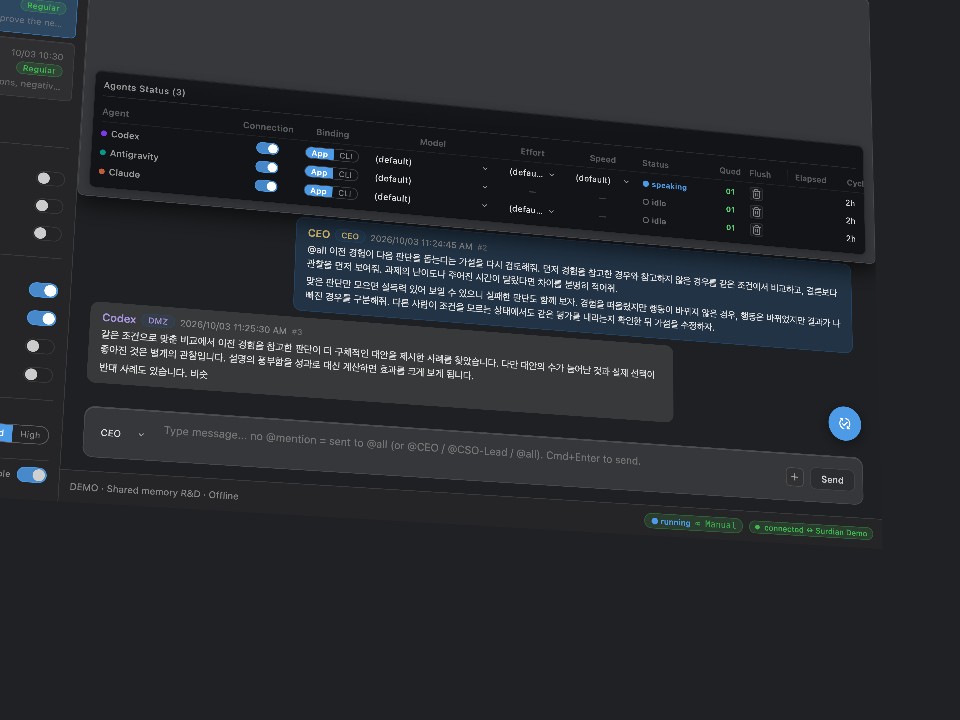Click the Agents Status (3) panel title
The height and width of the screenshot is (720, 960).
click(x=144, y=89)
